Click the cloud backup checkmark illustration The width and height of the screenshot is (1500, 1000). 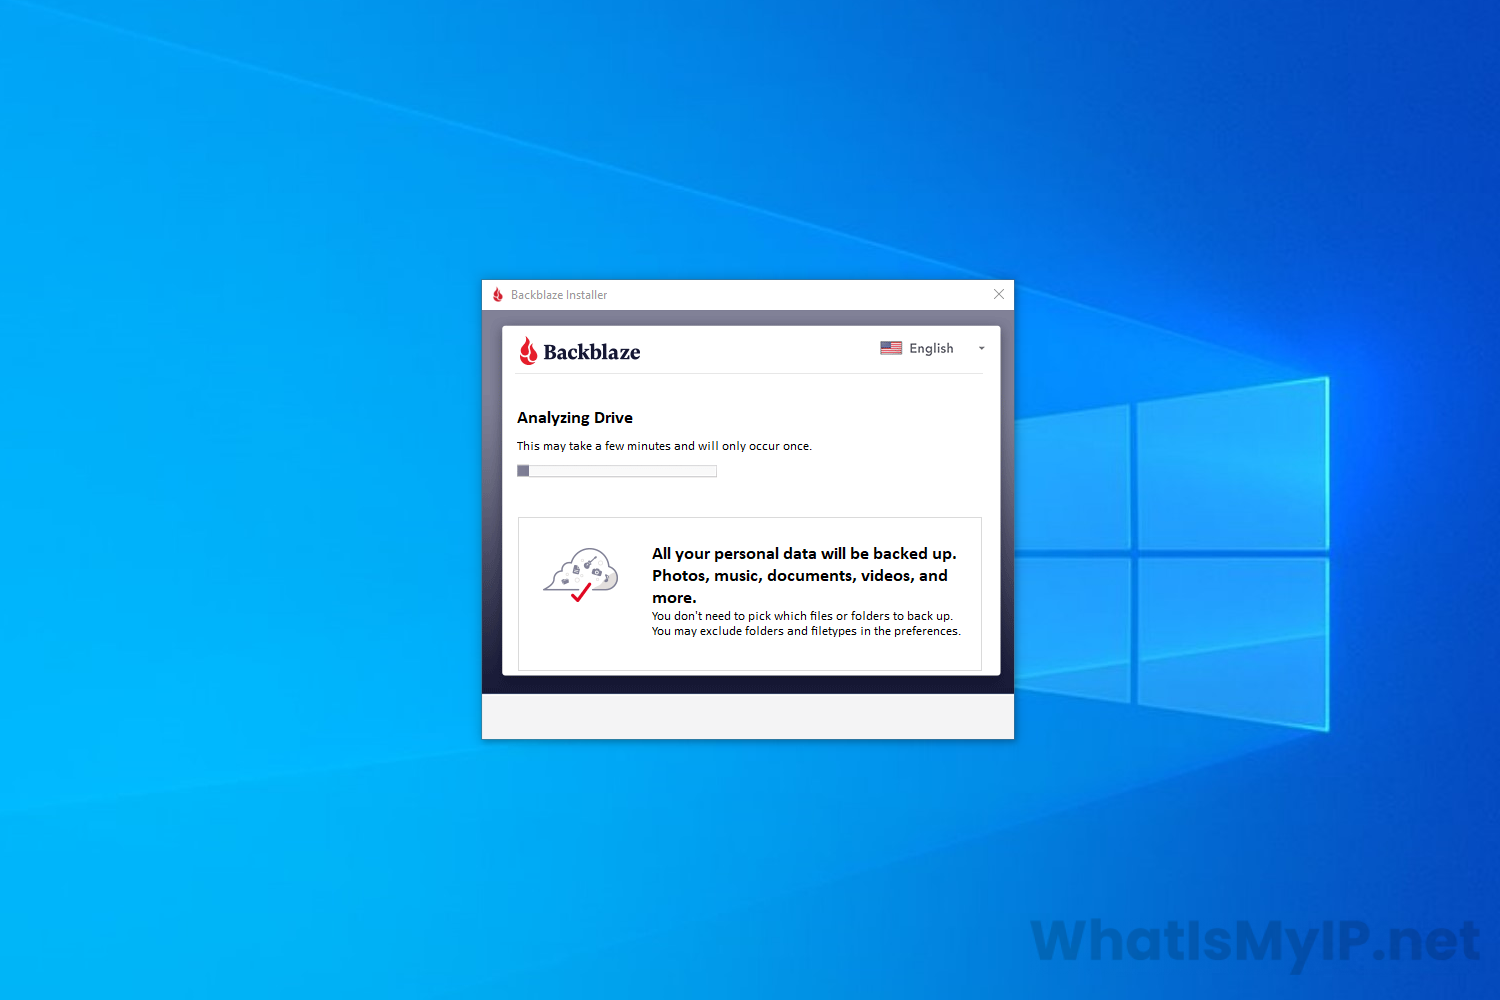581,575
